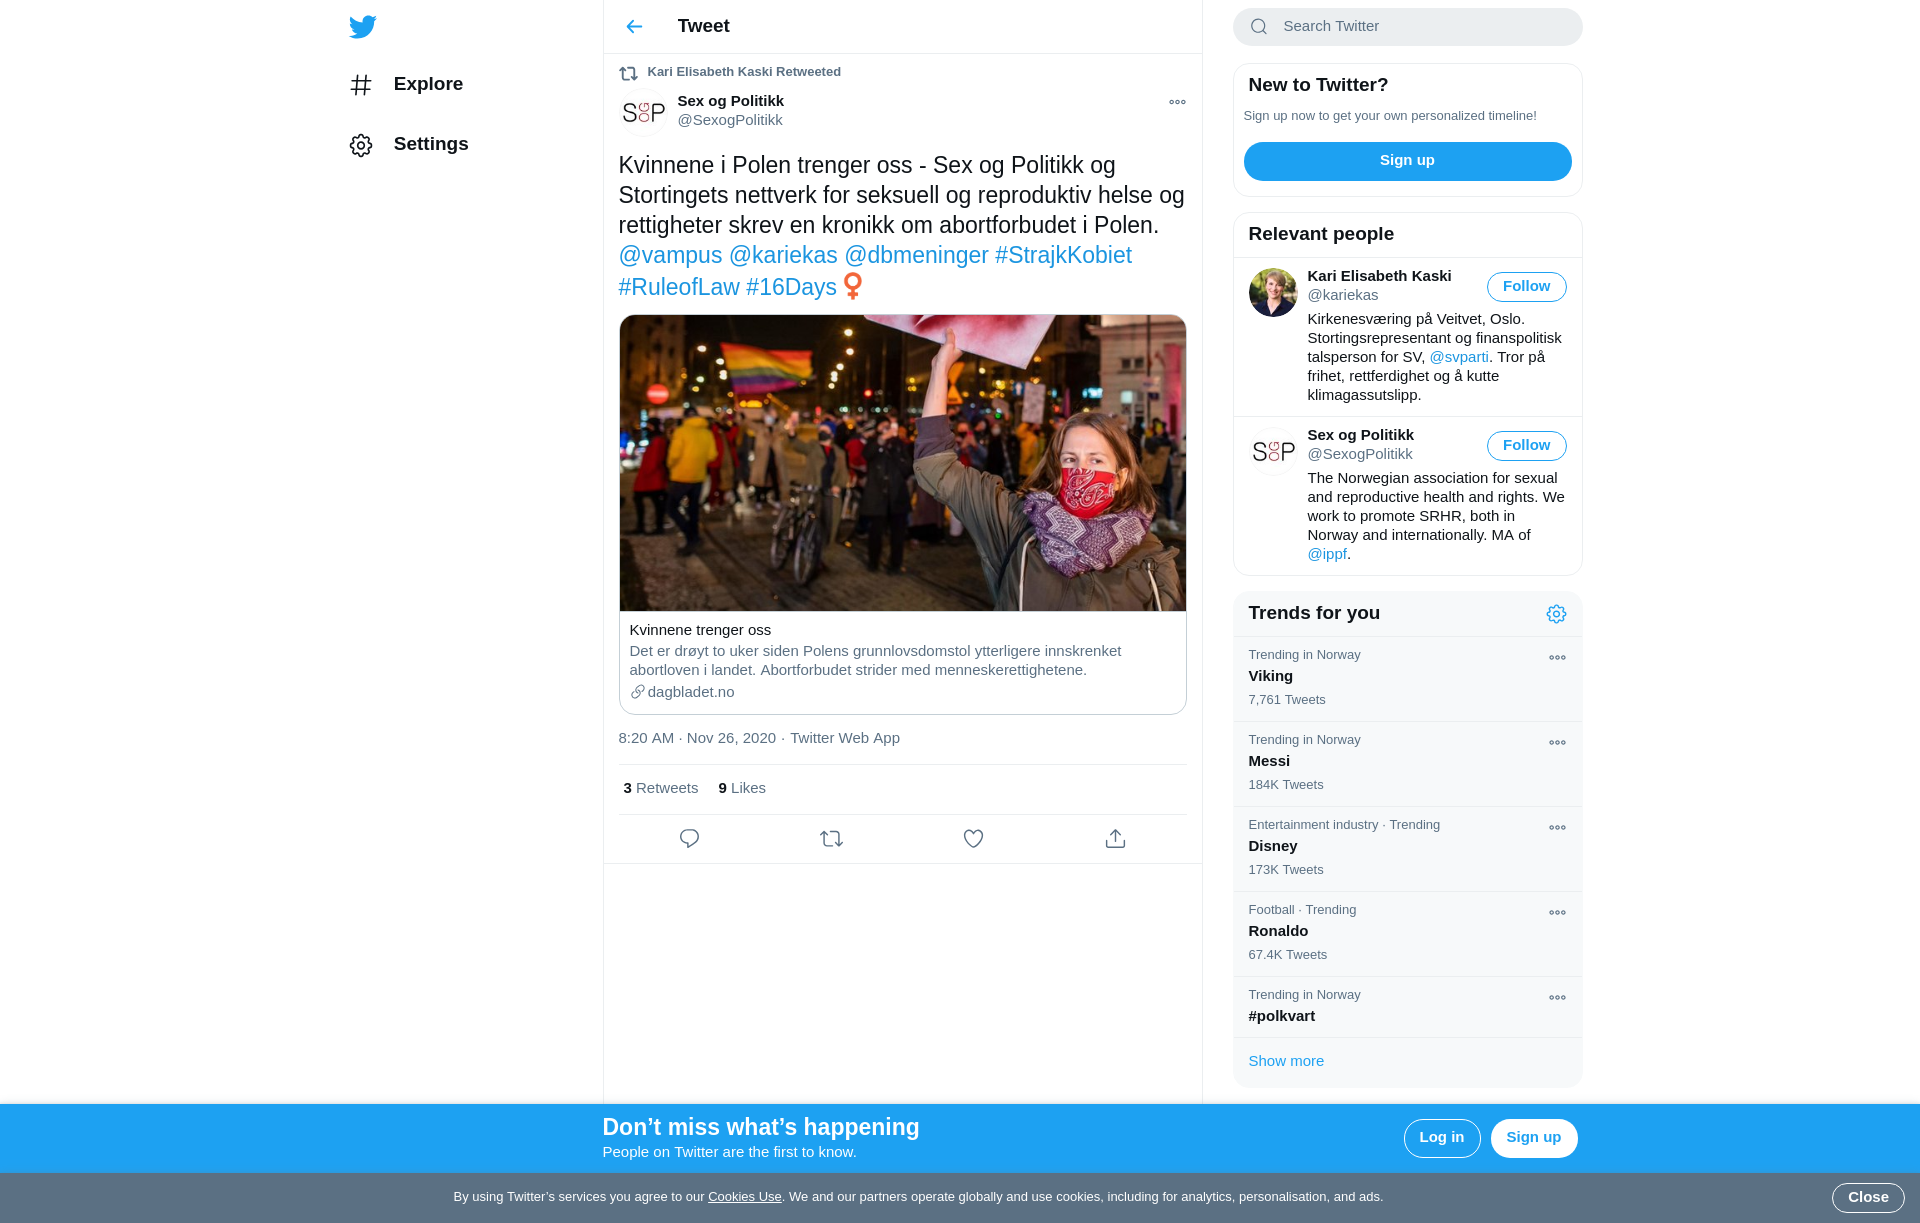Open Explore in sidebar
Screen dimensions: 1920x1223
[x=427, y=84]
